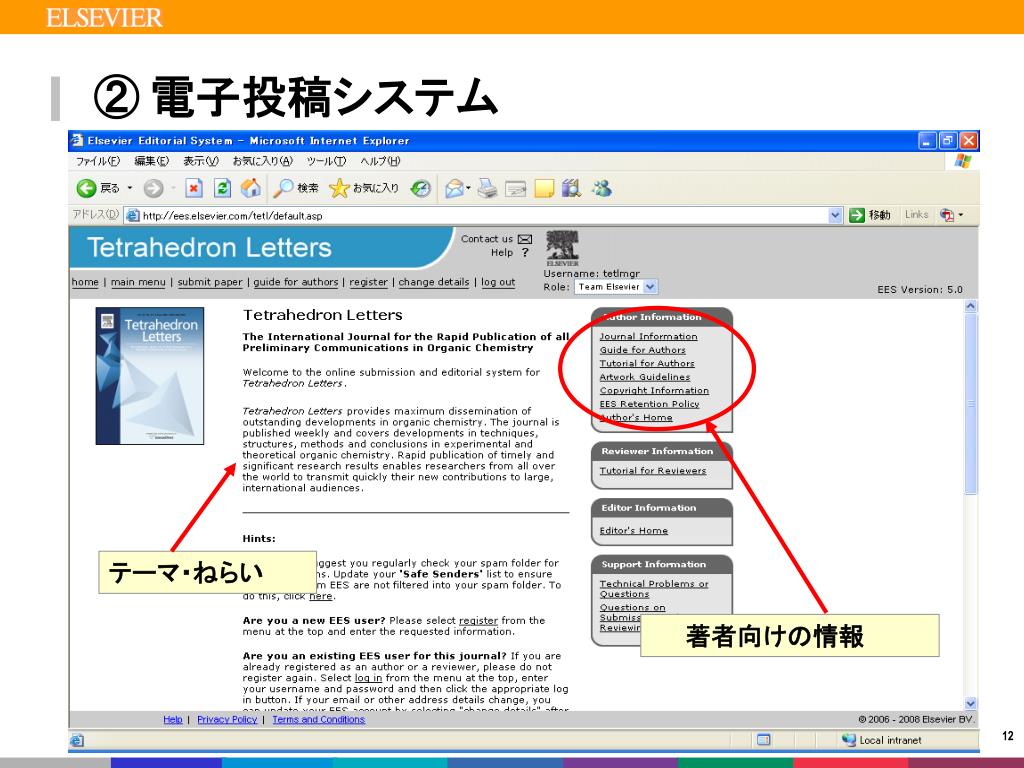Viewport: 1024px width, 768px height.
Task: Click the change details link
Action: [x=434, y=282]
